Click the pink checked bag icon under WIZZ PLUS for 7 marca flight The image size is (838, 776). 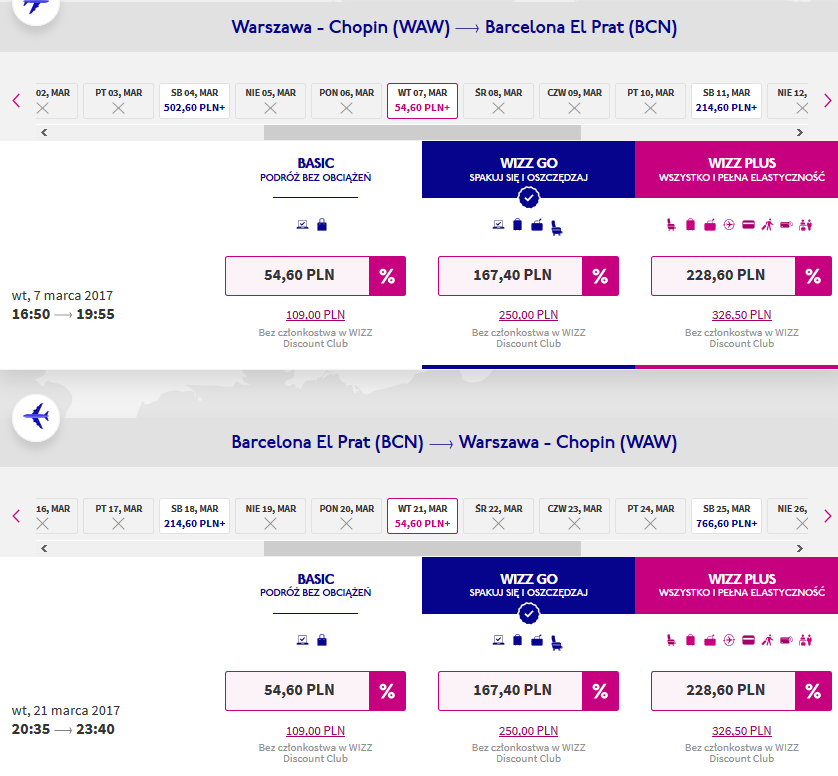(710, 225)
